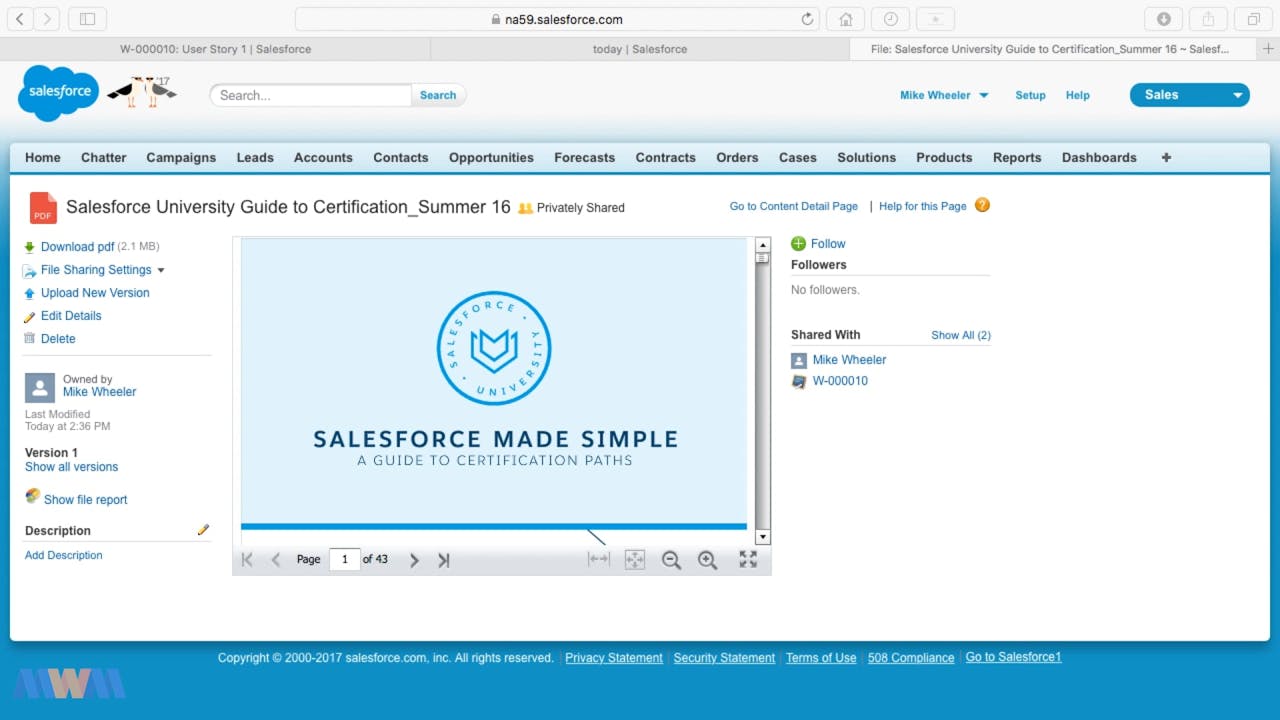This screenshot has height=720, width=1280.
Task: Open document viewer in full screen
Action: click(x=748, y=560)
